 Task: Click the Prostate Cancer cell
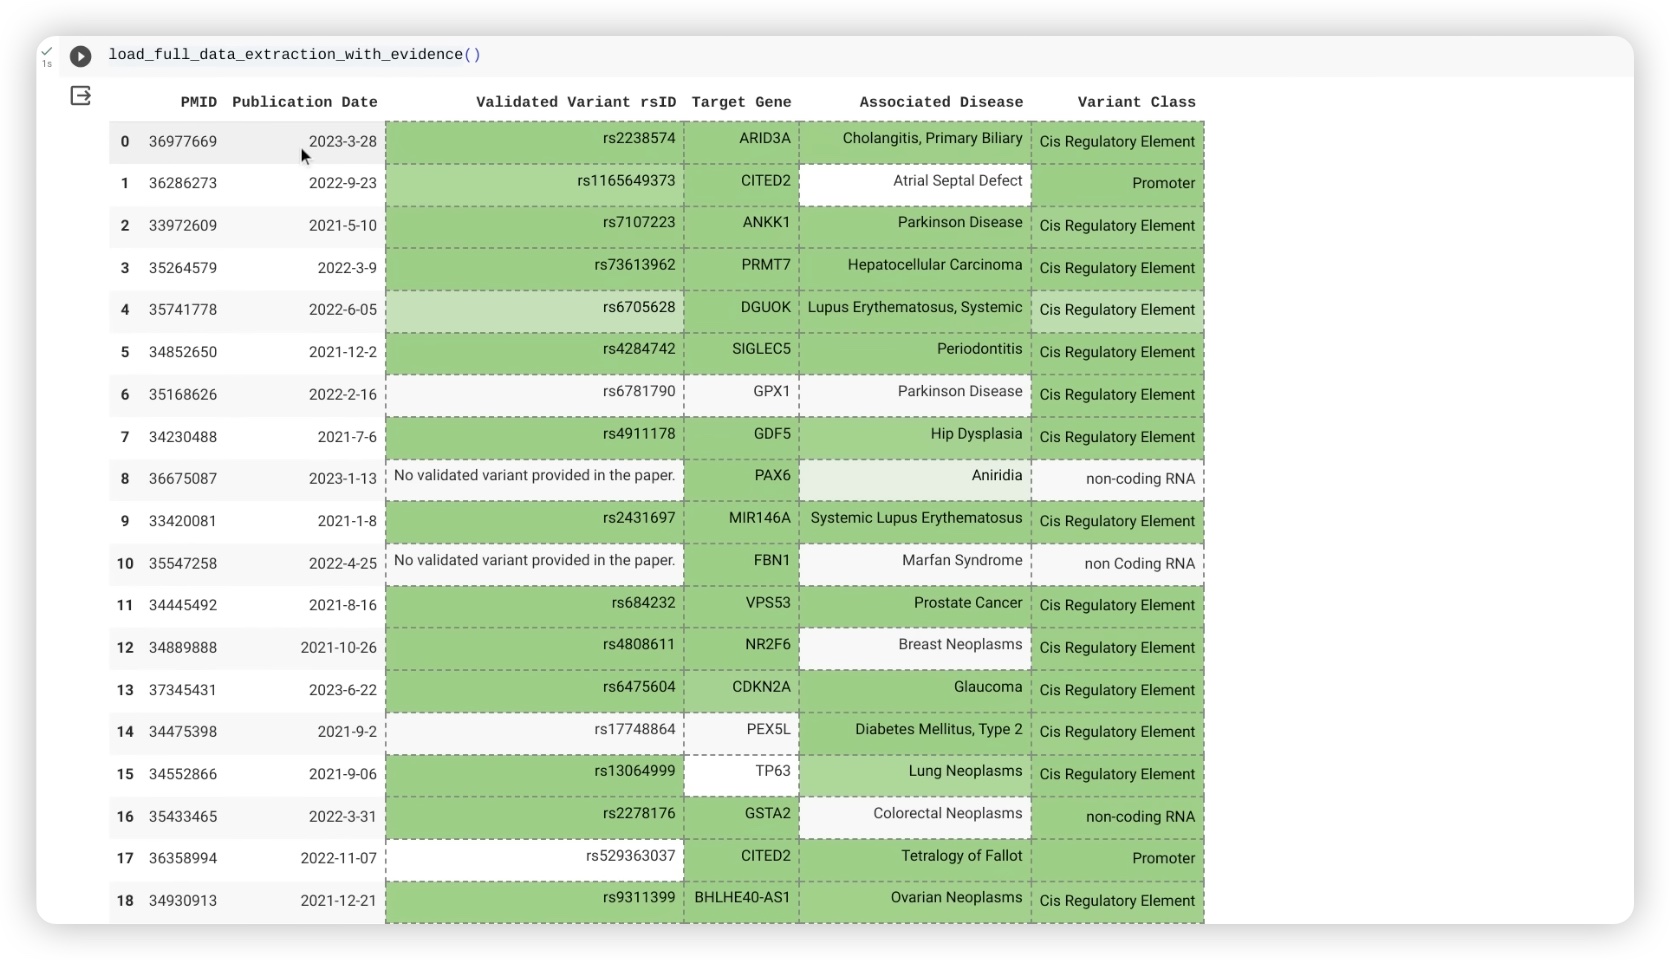click(915, 607)
